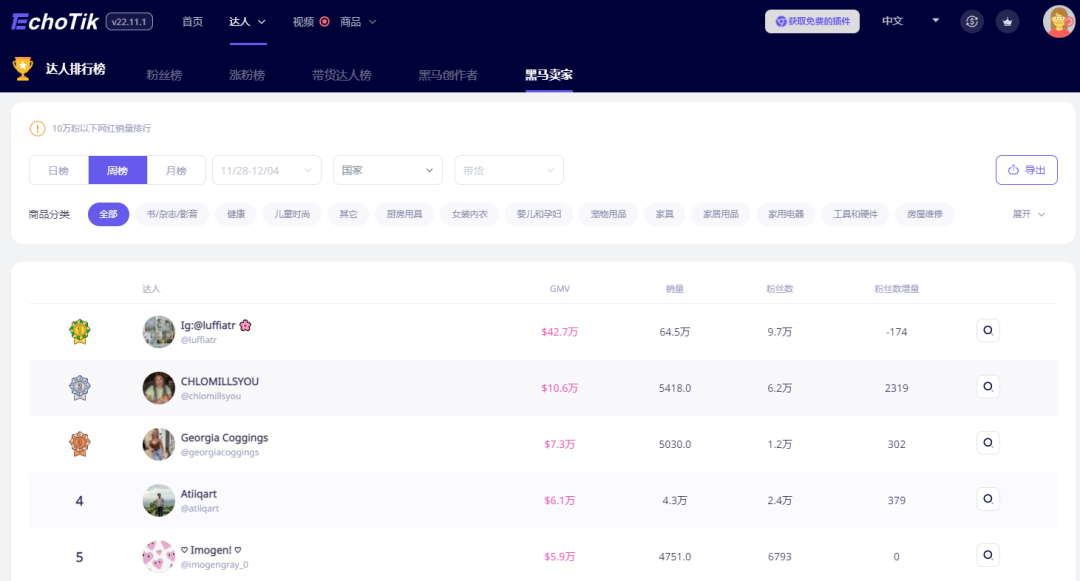The width and height of the screenshot is (1080, 581).
Task: Filter by 厨房用具 category
Action: tap(404, 214)
